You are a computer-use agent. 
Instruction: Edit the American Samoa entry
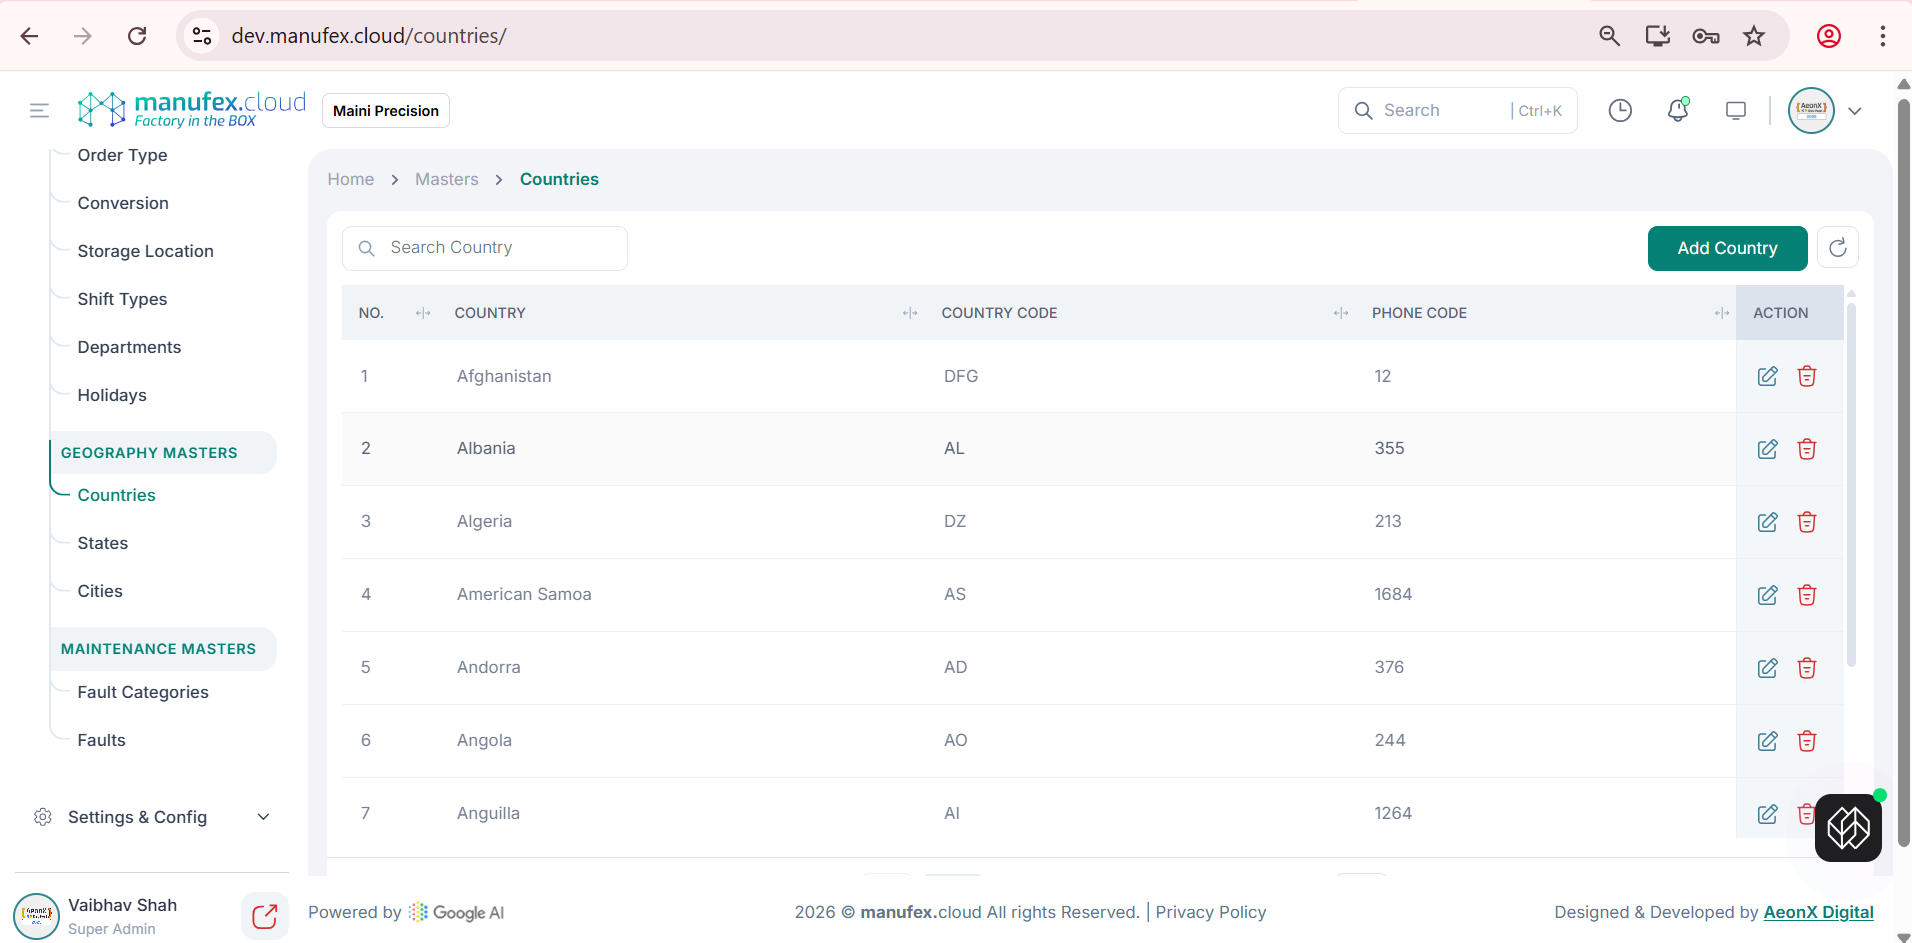tap(1767, 595)
